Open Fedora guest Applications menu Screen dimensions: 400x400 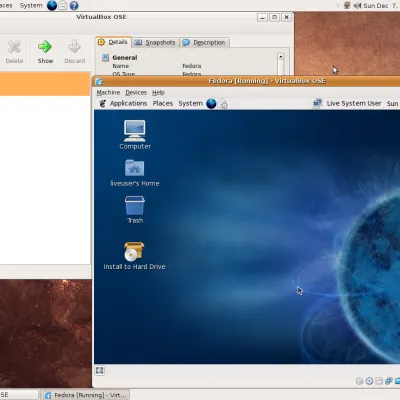128,103
